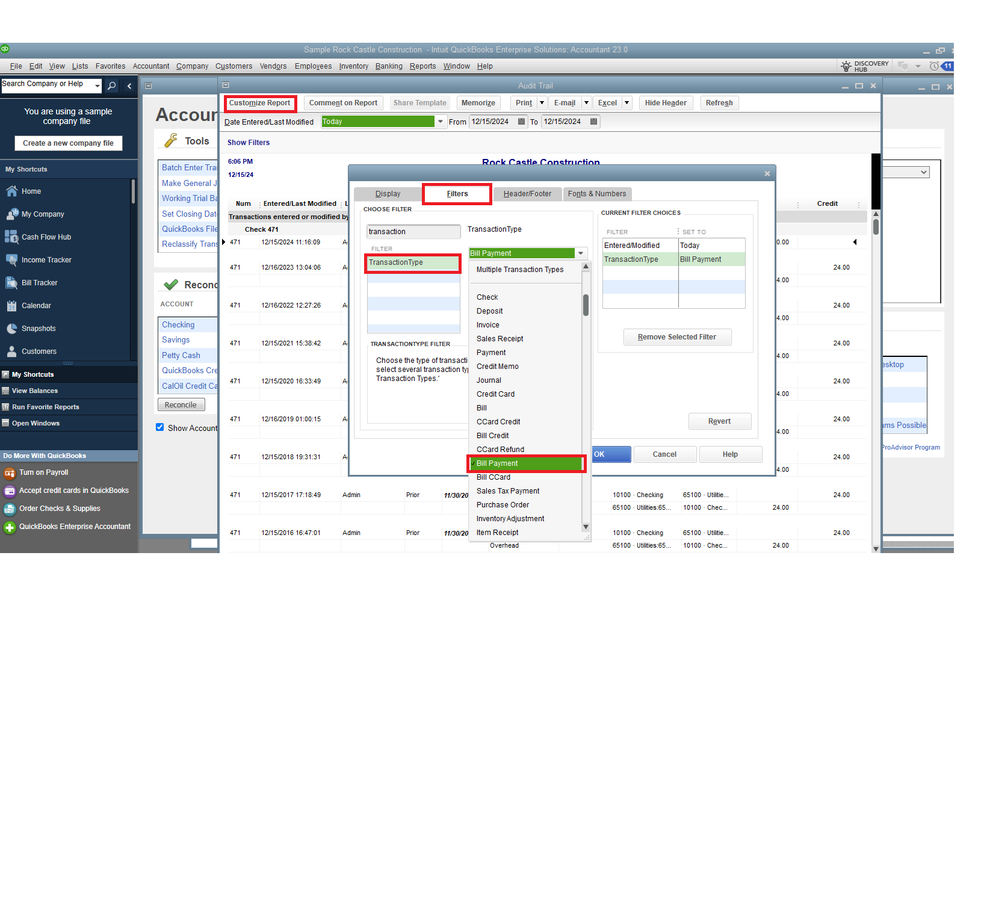Select Multiple Transaction Types option
Viewport: 999px width, 910px height.
click(520, 270)
